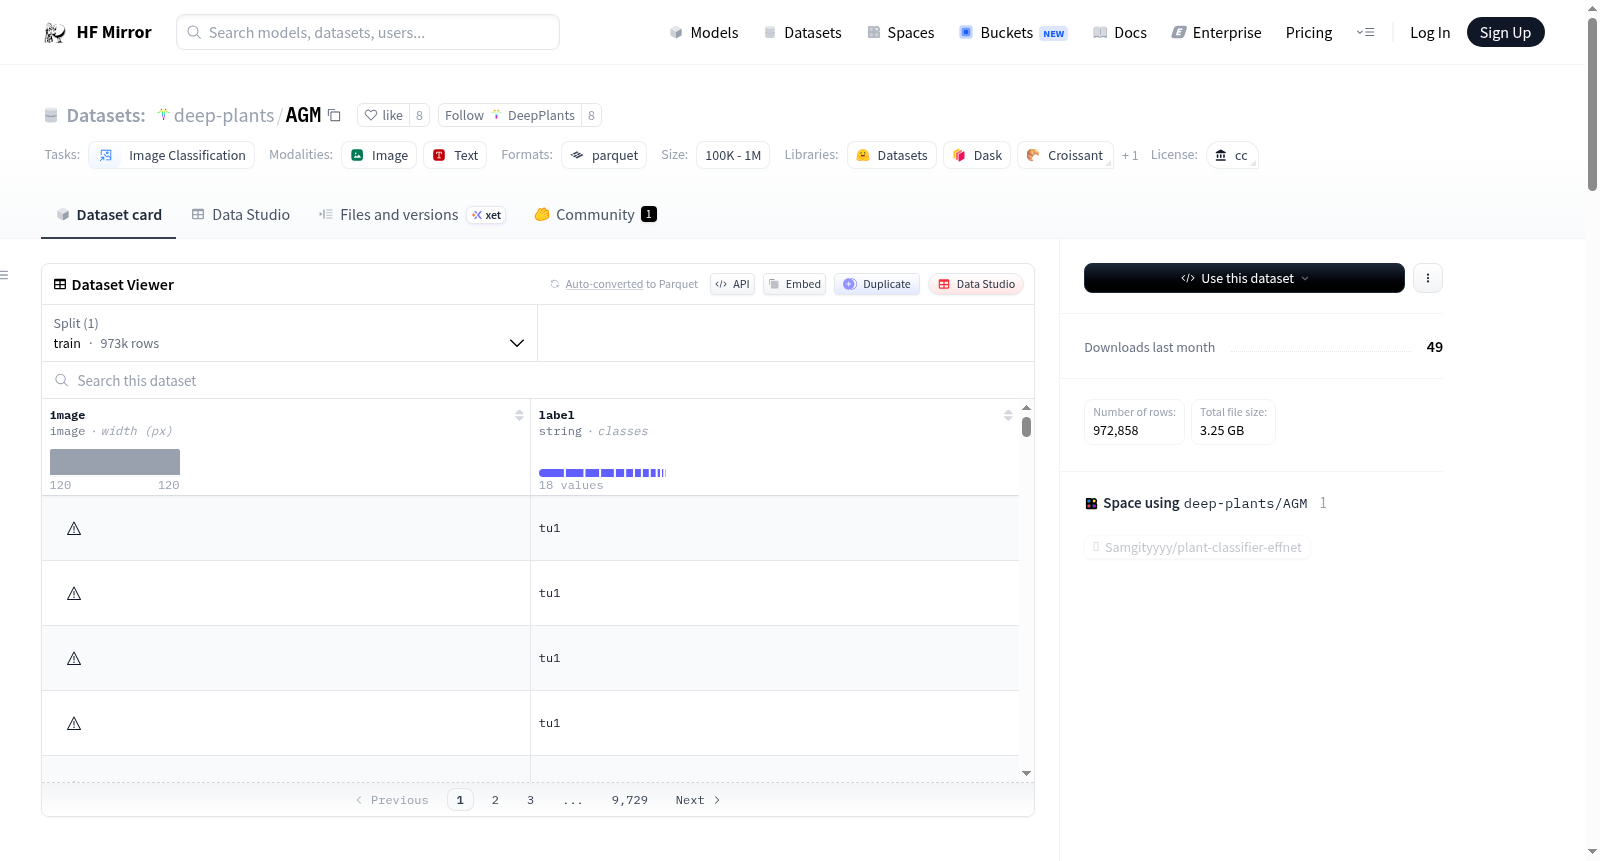Viewport: 1600px width, 861px height.
Task: Like the AGM dataset
Action: coord(383,115)
